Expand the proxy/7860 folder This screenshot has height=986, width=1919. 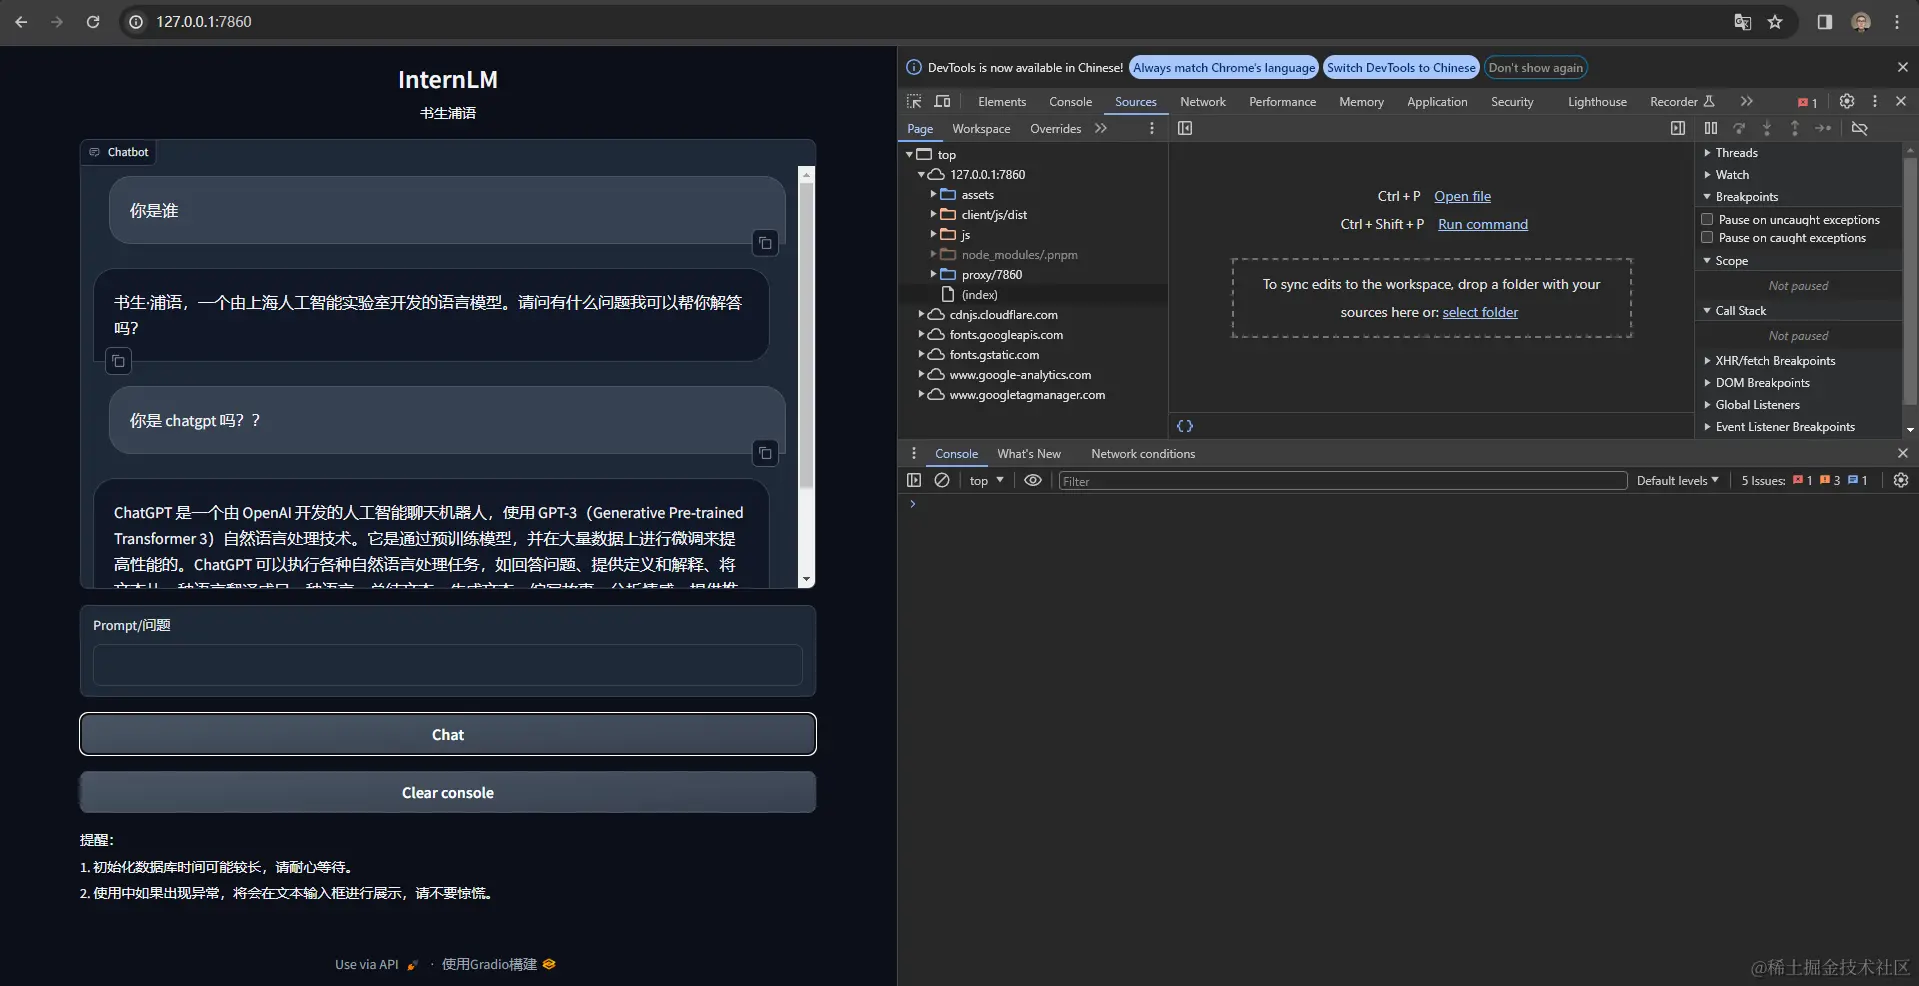[x=933, y=274]
